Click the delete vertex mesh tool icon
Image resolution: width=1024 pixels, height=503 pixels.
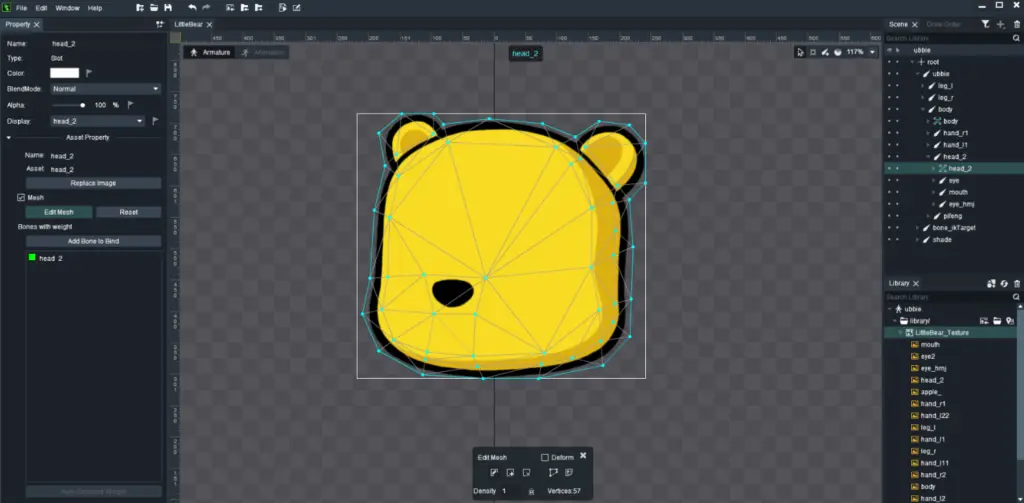tap(526, 472)
